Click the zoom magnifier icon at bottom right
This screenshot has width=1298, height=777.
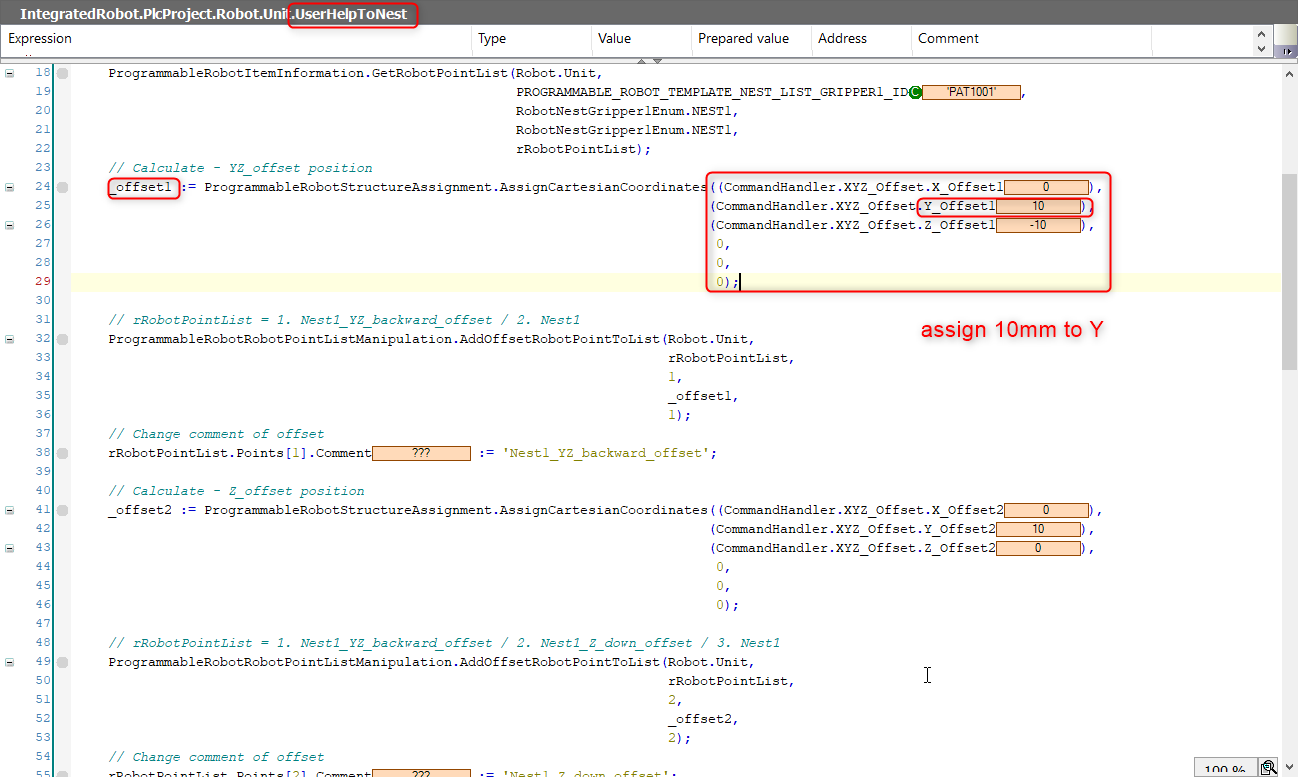point(1268,768)
